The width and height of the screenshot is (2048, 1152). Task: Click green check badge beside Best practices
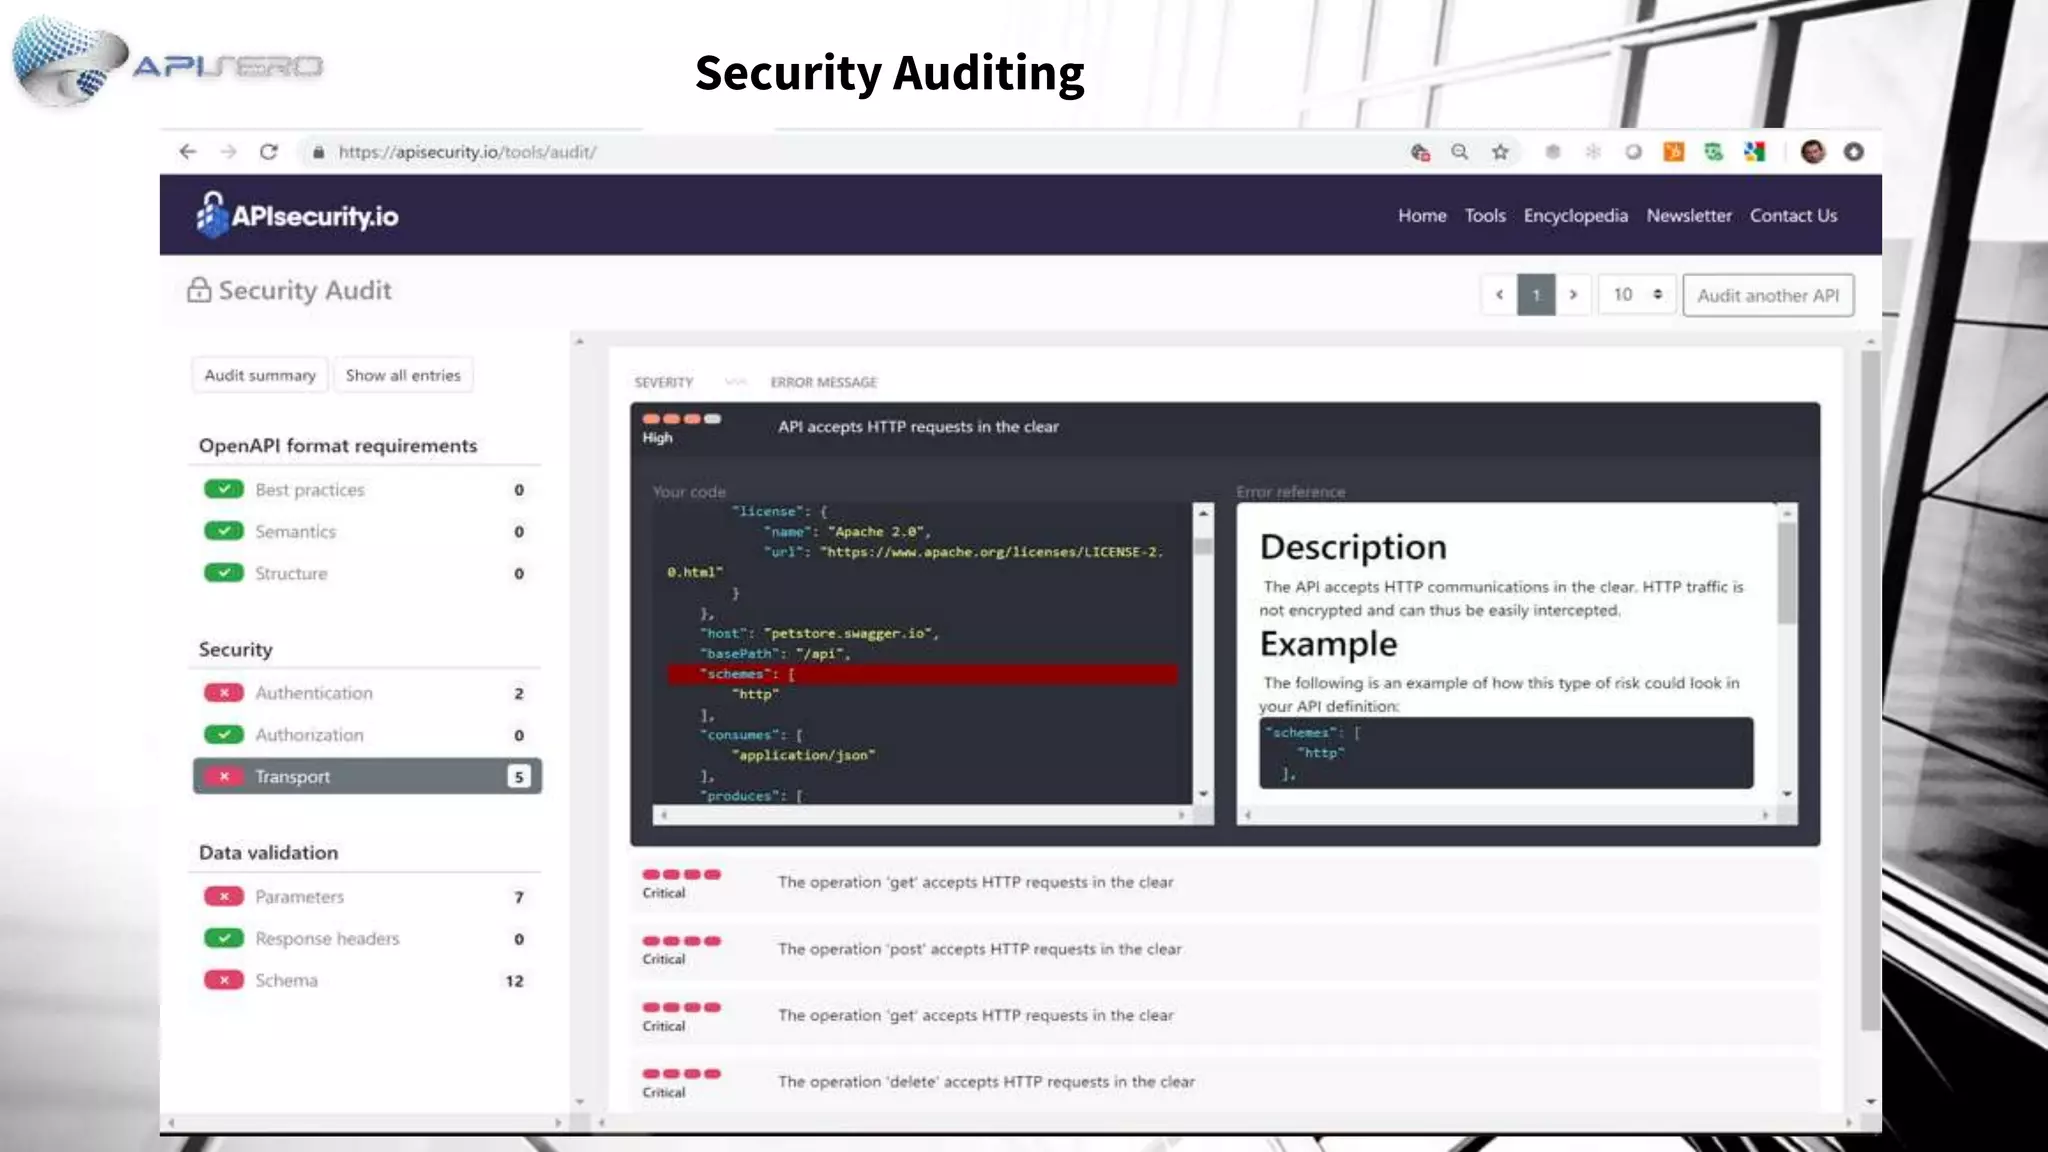(x=224, y=489)
